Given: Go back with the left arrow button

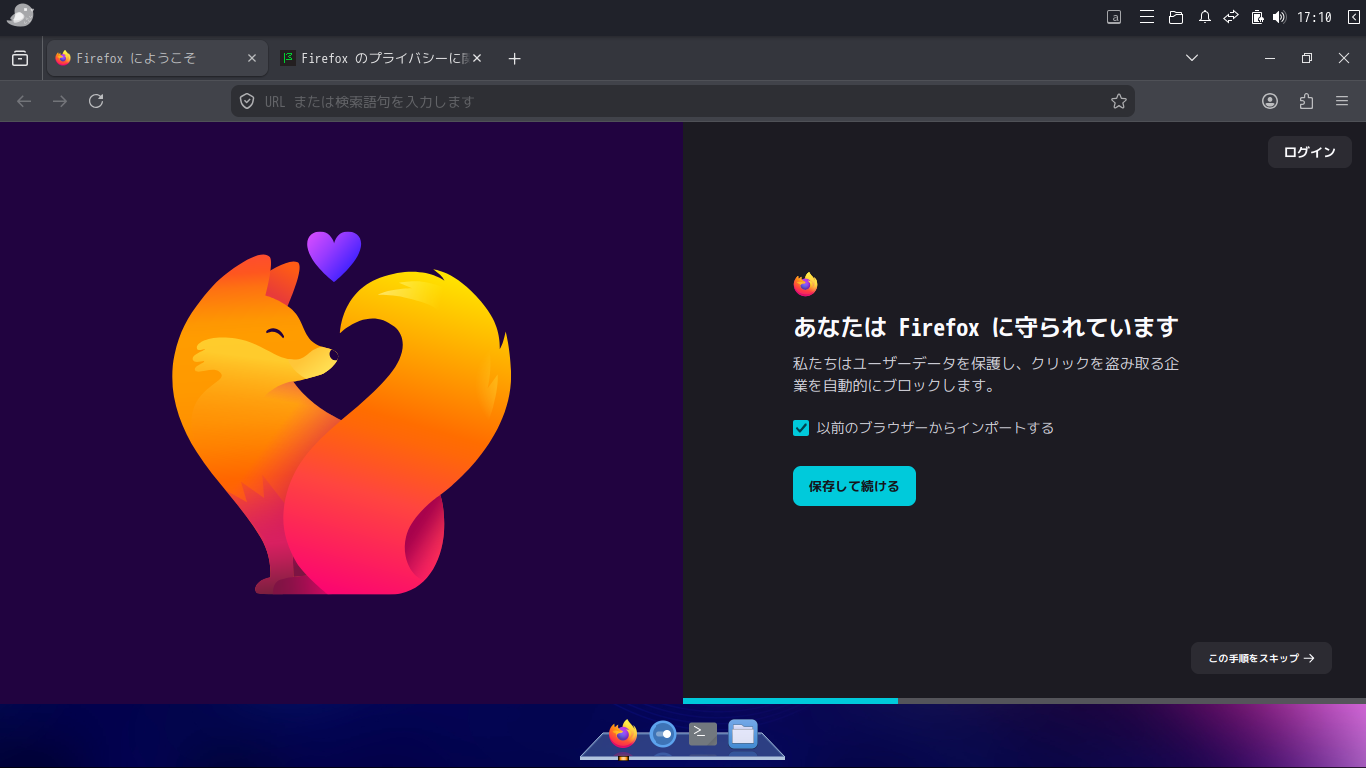Looking at the screenshot, I should (24, 101).
